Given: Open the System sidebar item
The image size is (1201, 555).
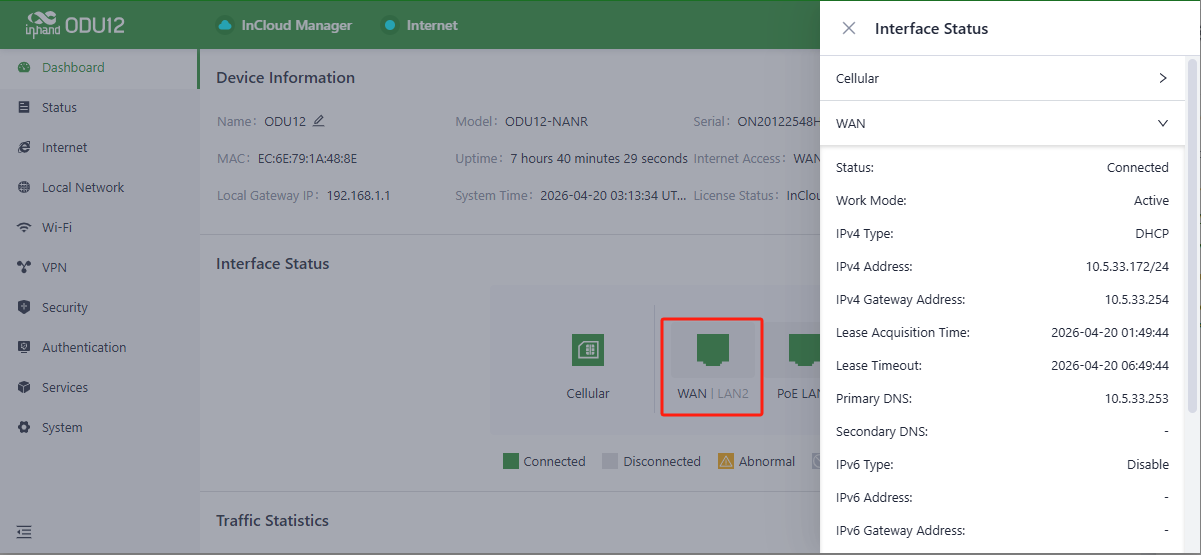Looking at the screenshot, I should (62, 428).
